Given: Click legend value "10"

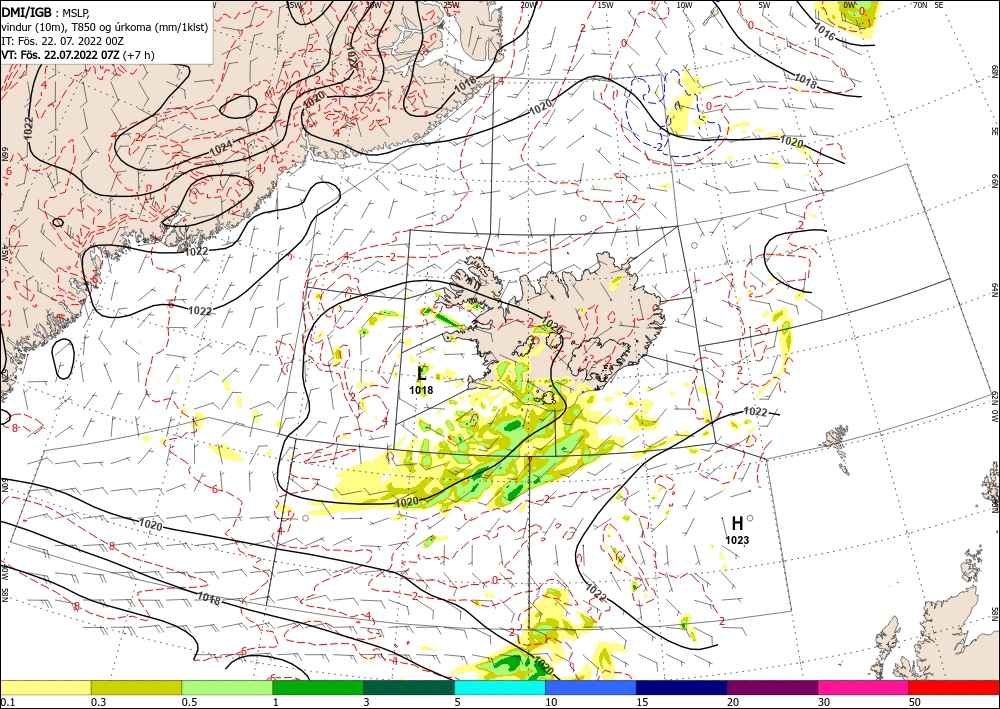Looking at the screenshot, I should tap(551, 702).
